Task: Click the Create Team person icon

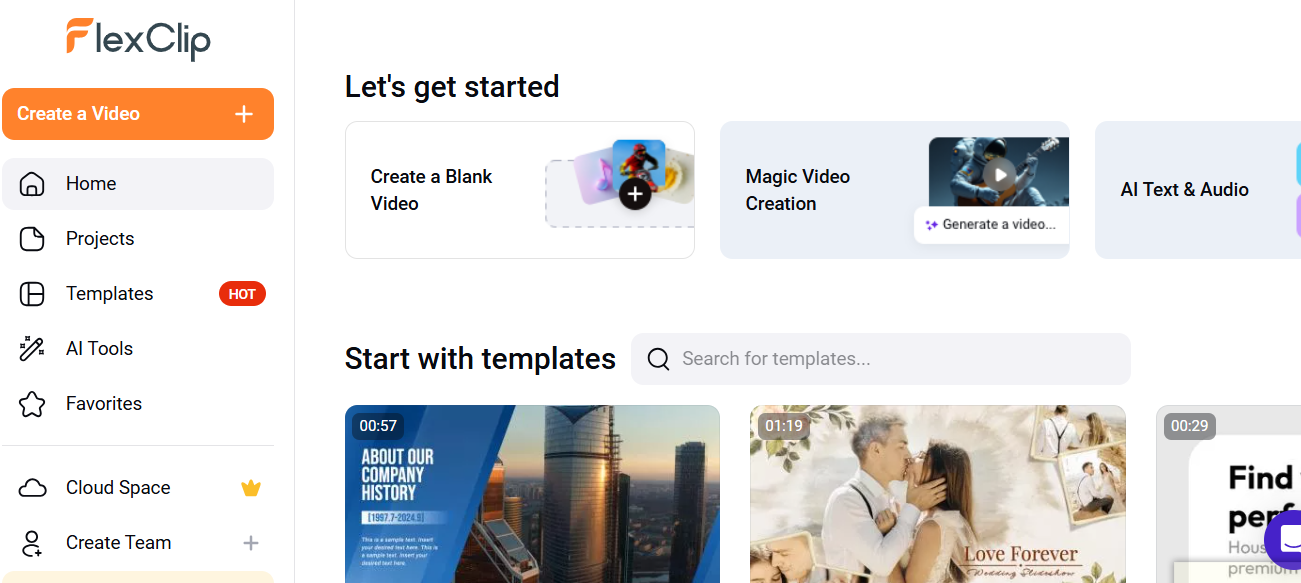Action: pyautogui.click(x=33, y=543)
